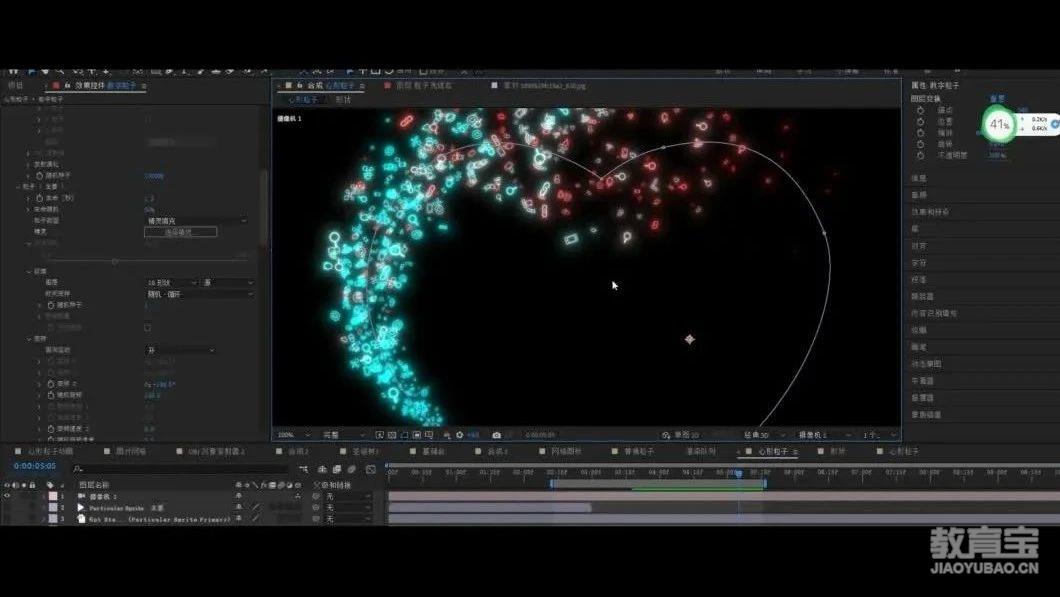1060x597 pixels.
Task: Toggle stopwatch for 随机种子 in 纹理 group
Action: coord(51,306)
